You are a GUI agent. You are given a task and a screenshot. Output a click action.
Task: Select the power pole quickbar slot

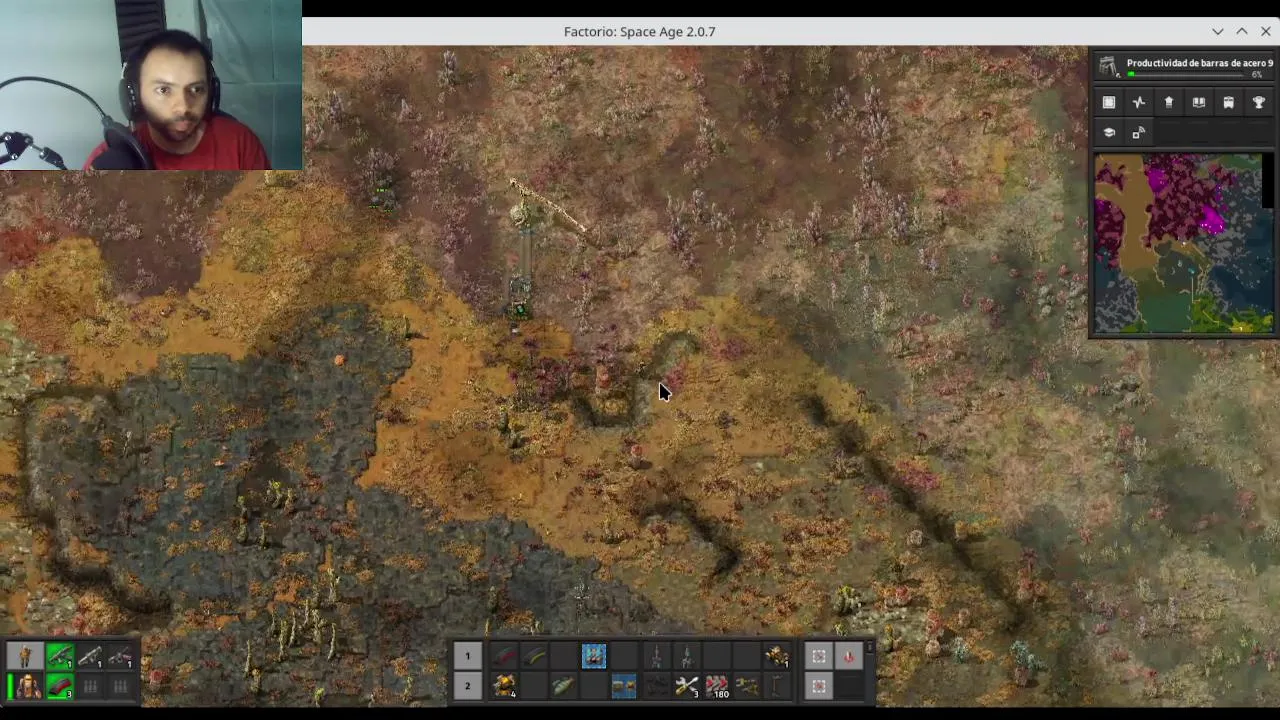click(777, 686)
